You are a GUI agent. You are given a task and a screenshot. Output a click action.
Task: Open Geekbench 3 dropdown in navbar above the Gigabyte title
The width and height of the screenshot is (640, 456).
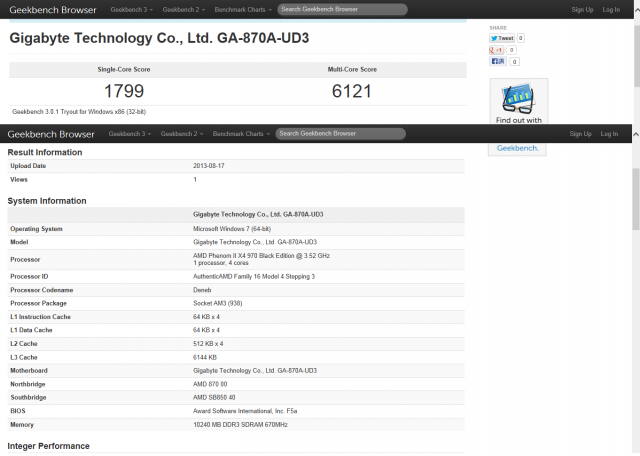pyautogui.click(x=131, y=9)
